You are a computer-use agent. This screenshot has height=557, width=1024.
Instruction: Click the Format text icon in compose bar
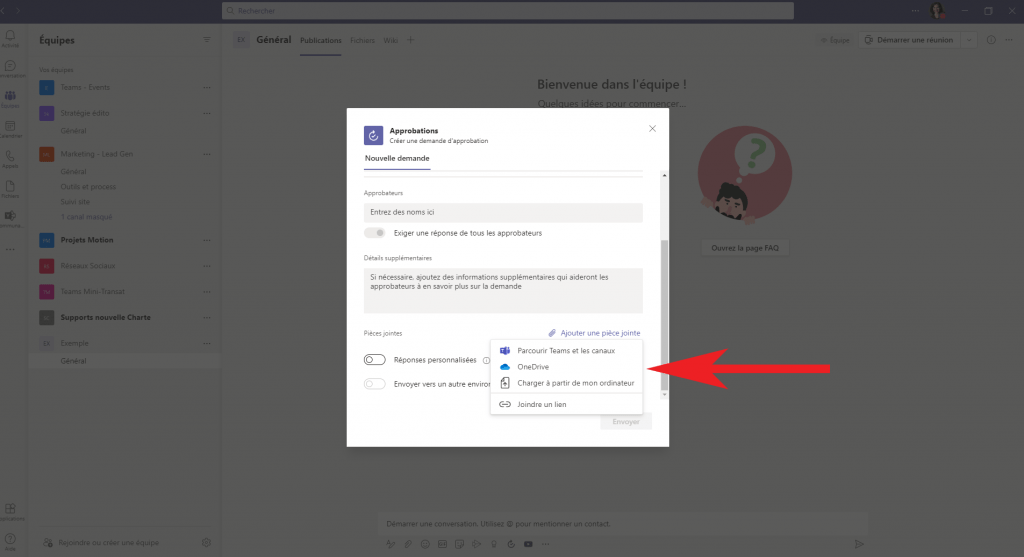pyautogui.click(x=391, y=544)
